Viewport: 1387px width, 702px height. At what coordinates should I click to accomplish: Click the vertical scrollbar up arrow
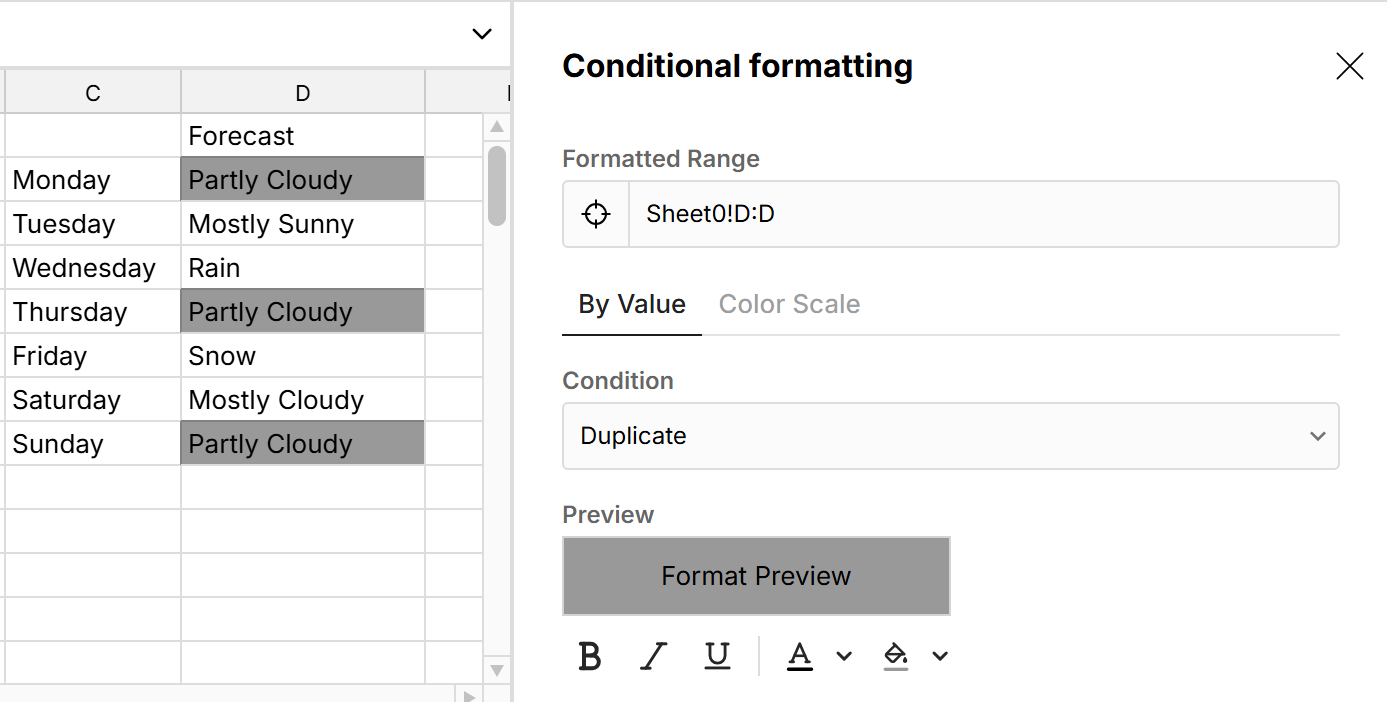496,124
